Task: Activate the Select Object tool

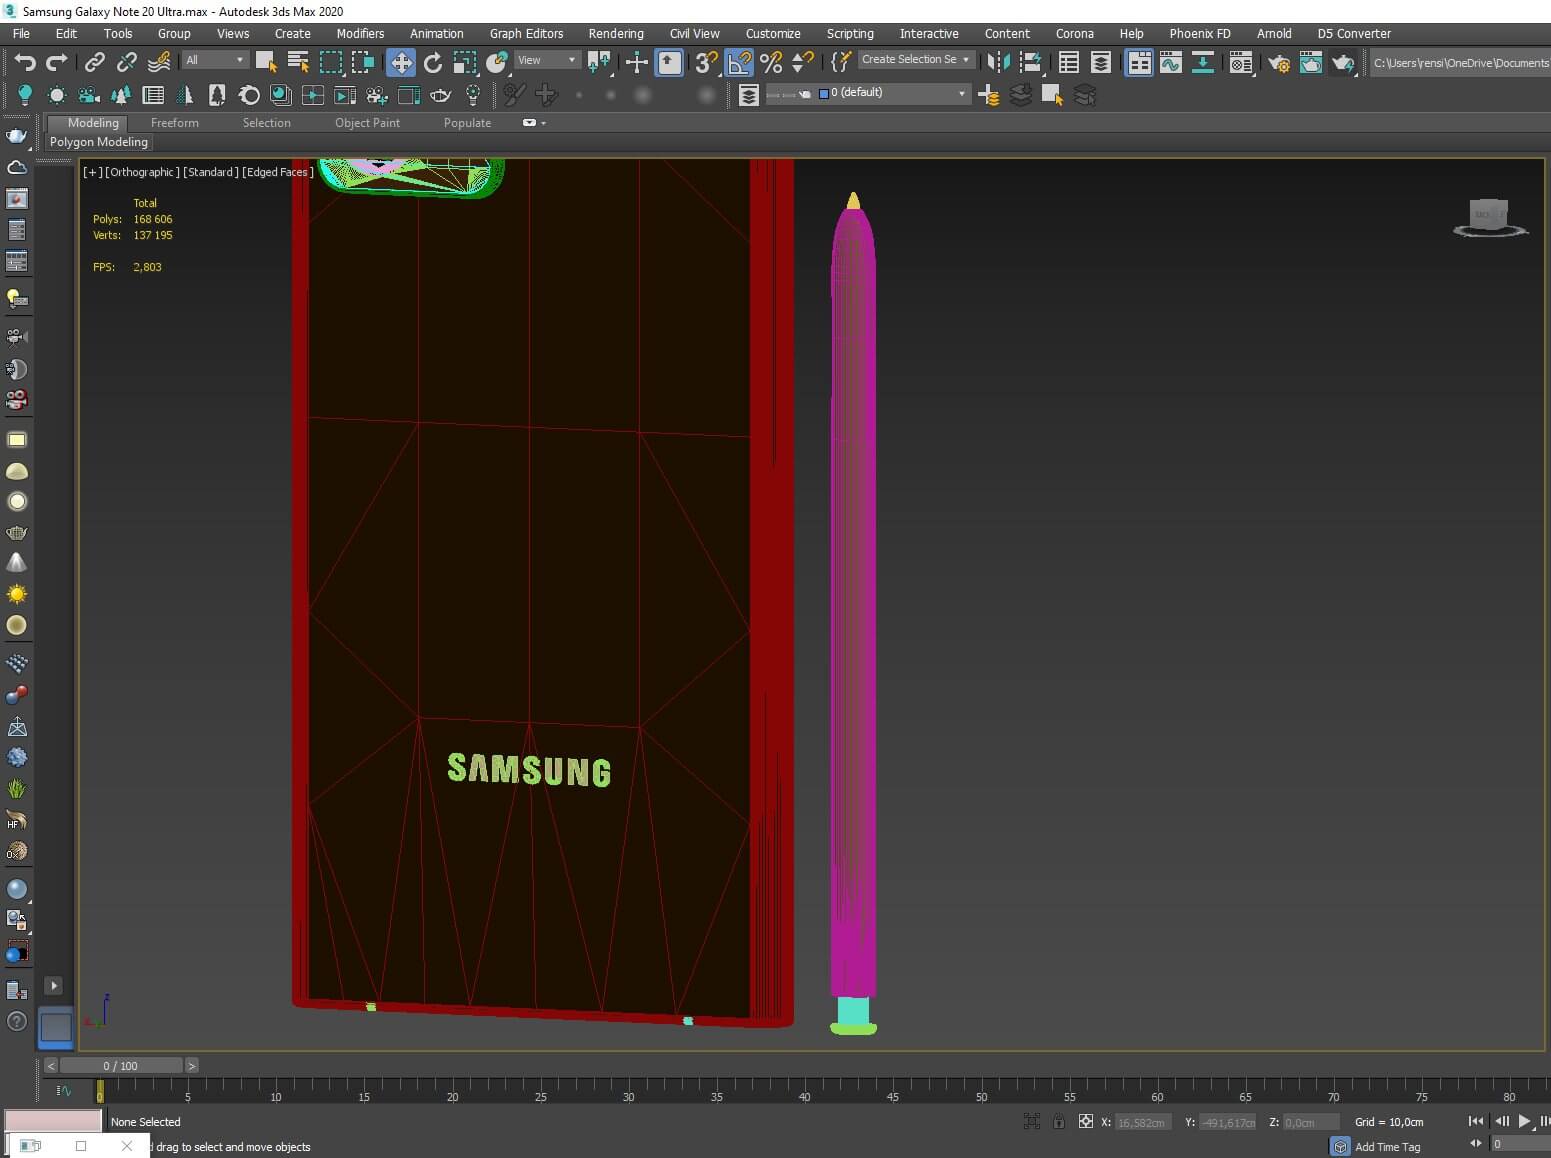Action: (x=266, y=63)
